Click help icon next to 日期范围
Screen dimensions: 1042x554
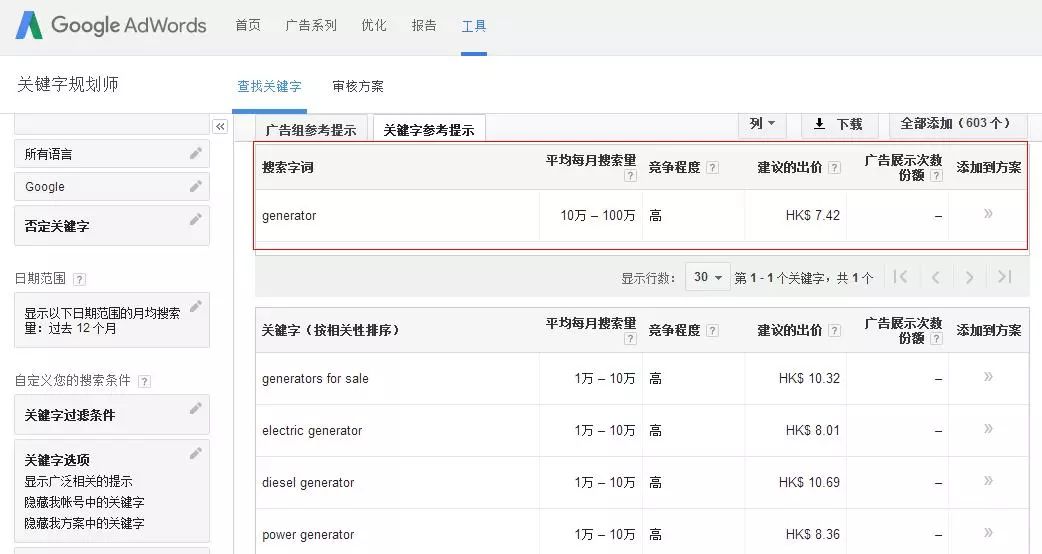click(x=80, y=279)
